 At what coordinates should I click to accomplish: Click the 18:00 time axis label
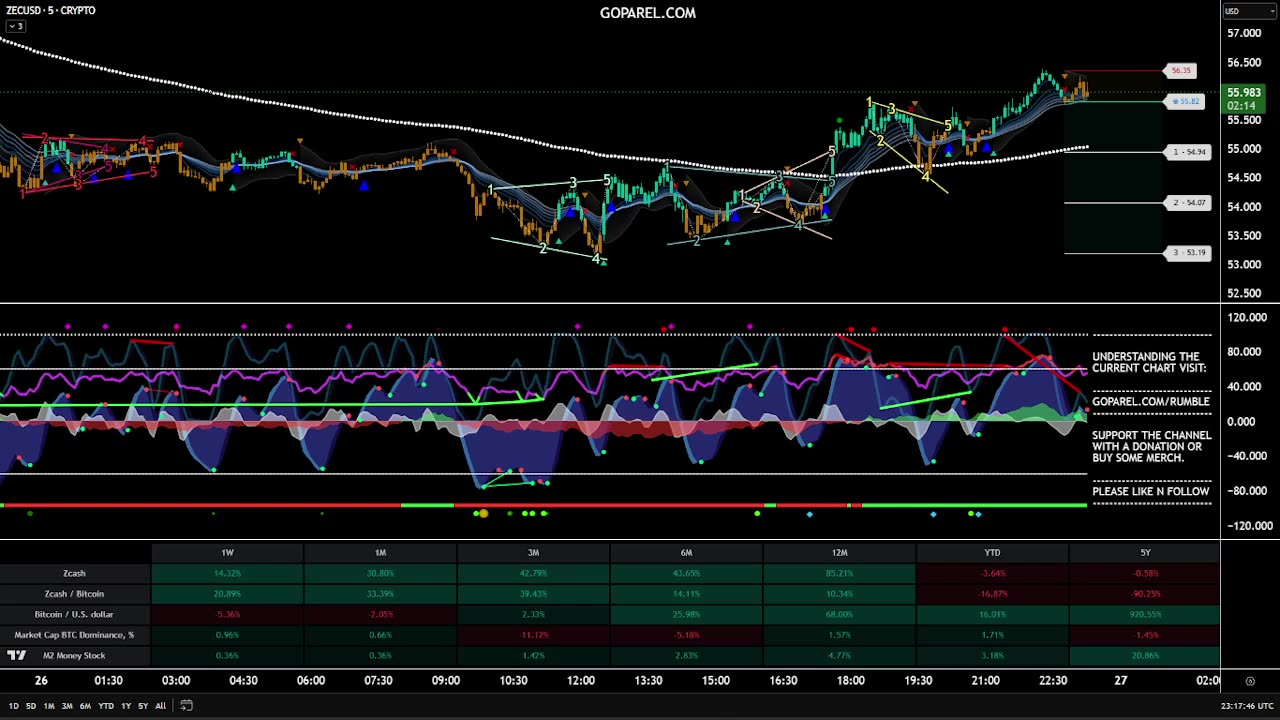point(850,681)
